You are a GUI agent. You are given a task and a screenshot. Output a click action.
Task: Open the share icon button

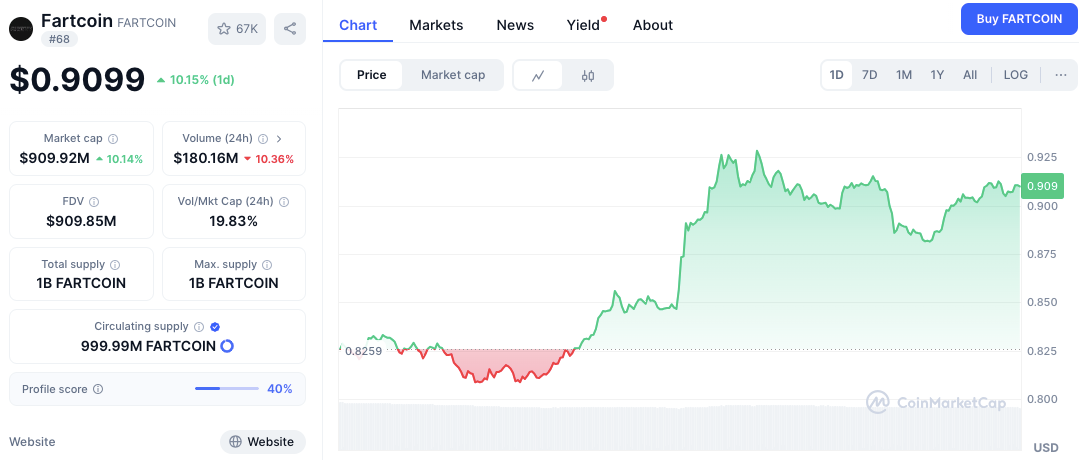290,29
